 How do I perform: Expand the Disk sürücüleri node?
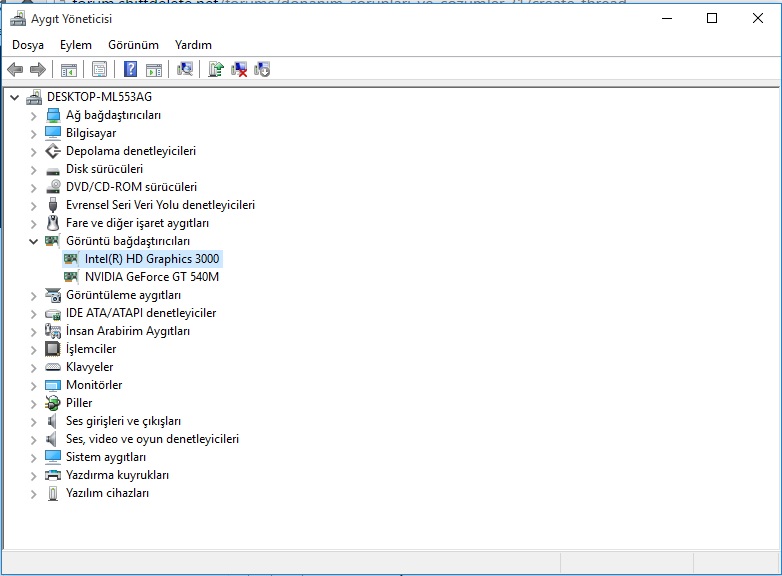[x=34, y=169]
